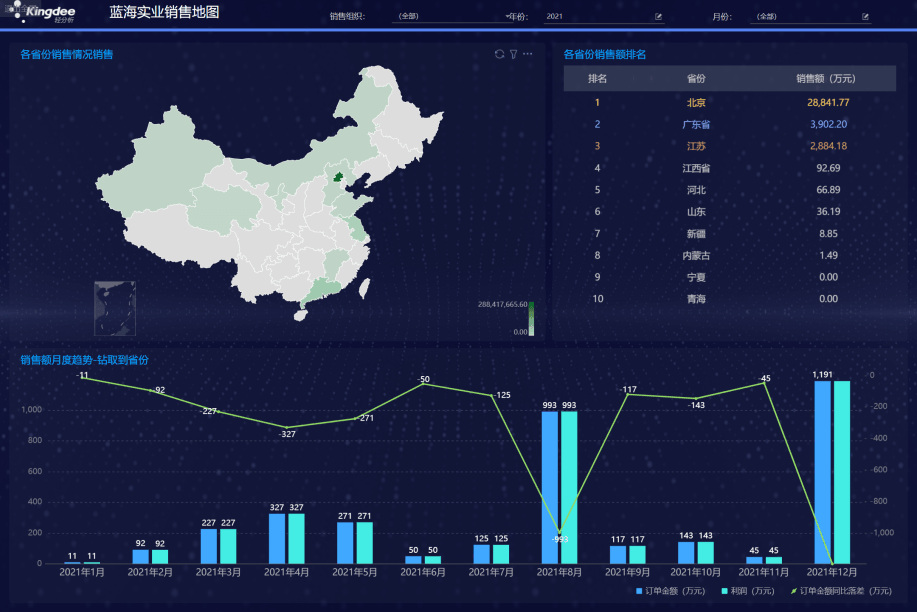Select 广东省 in the ranking table
The width and height of the screenshot is (917, 612).
click(696, 124)
